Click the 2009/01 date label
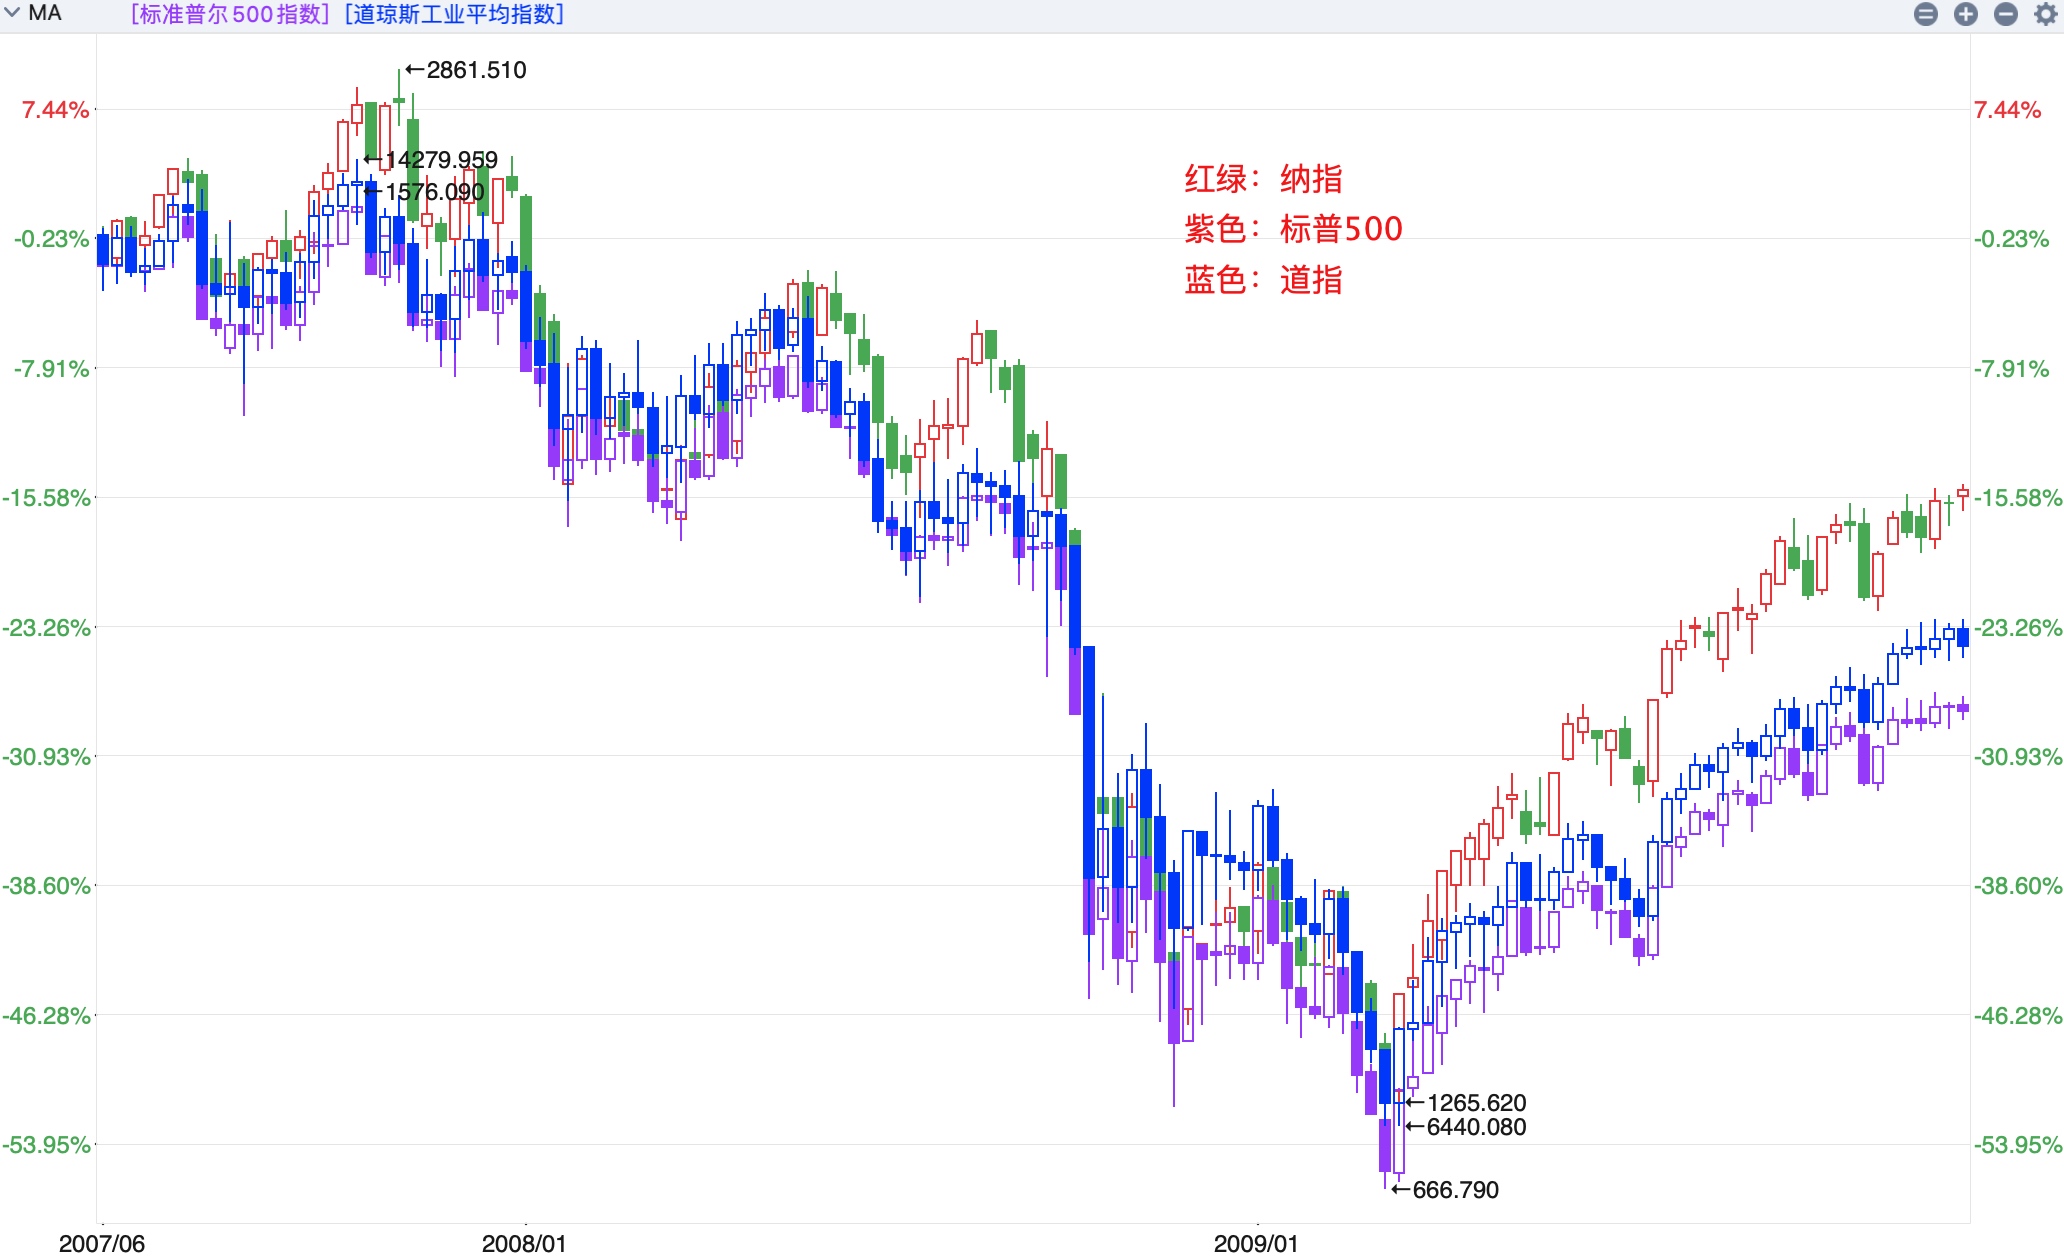Image resolution: width=2064 pixels, height=1260 pixels. tap(1256, 1243)
